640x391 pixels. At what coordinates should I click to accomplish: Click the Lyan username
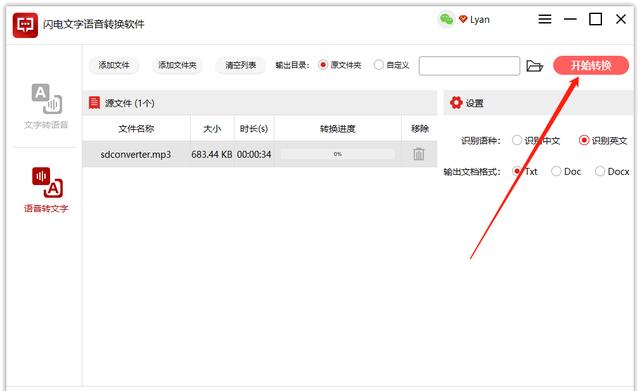(x=480, y=19)
